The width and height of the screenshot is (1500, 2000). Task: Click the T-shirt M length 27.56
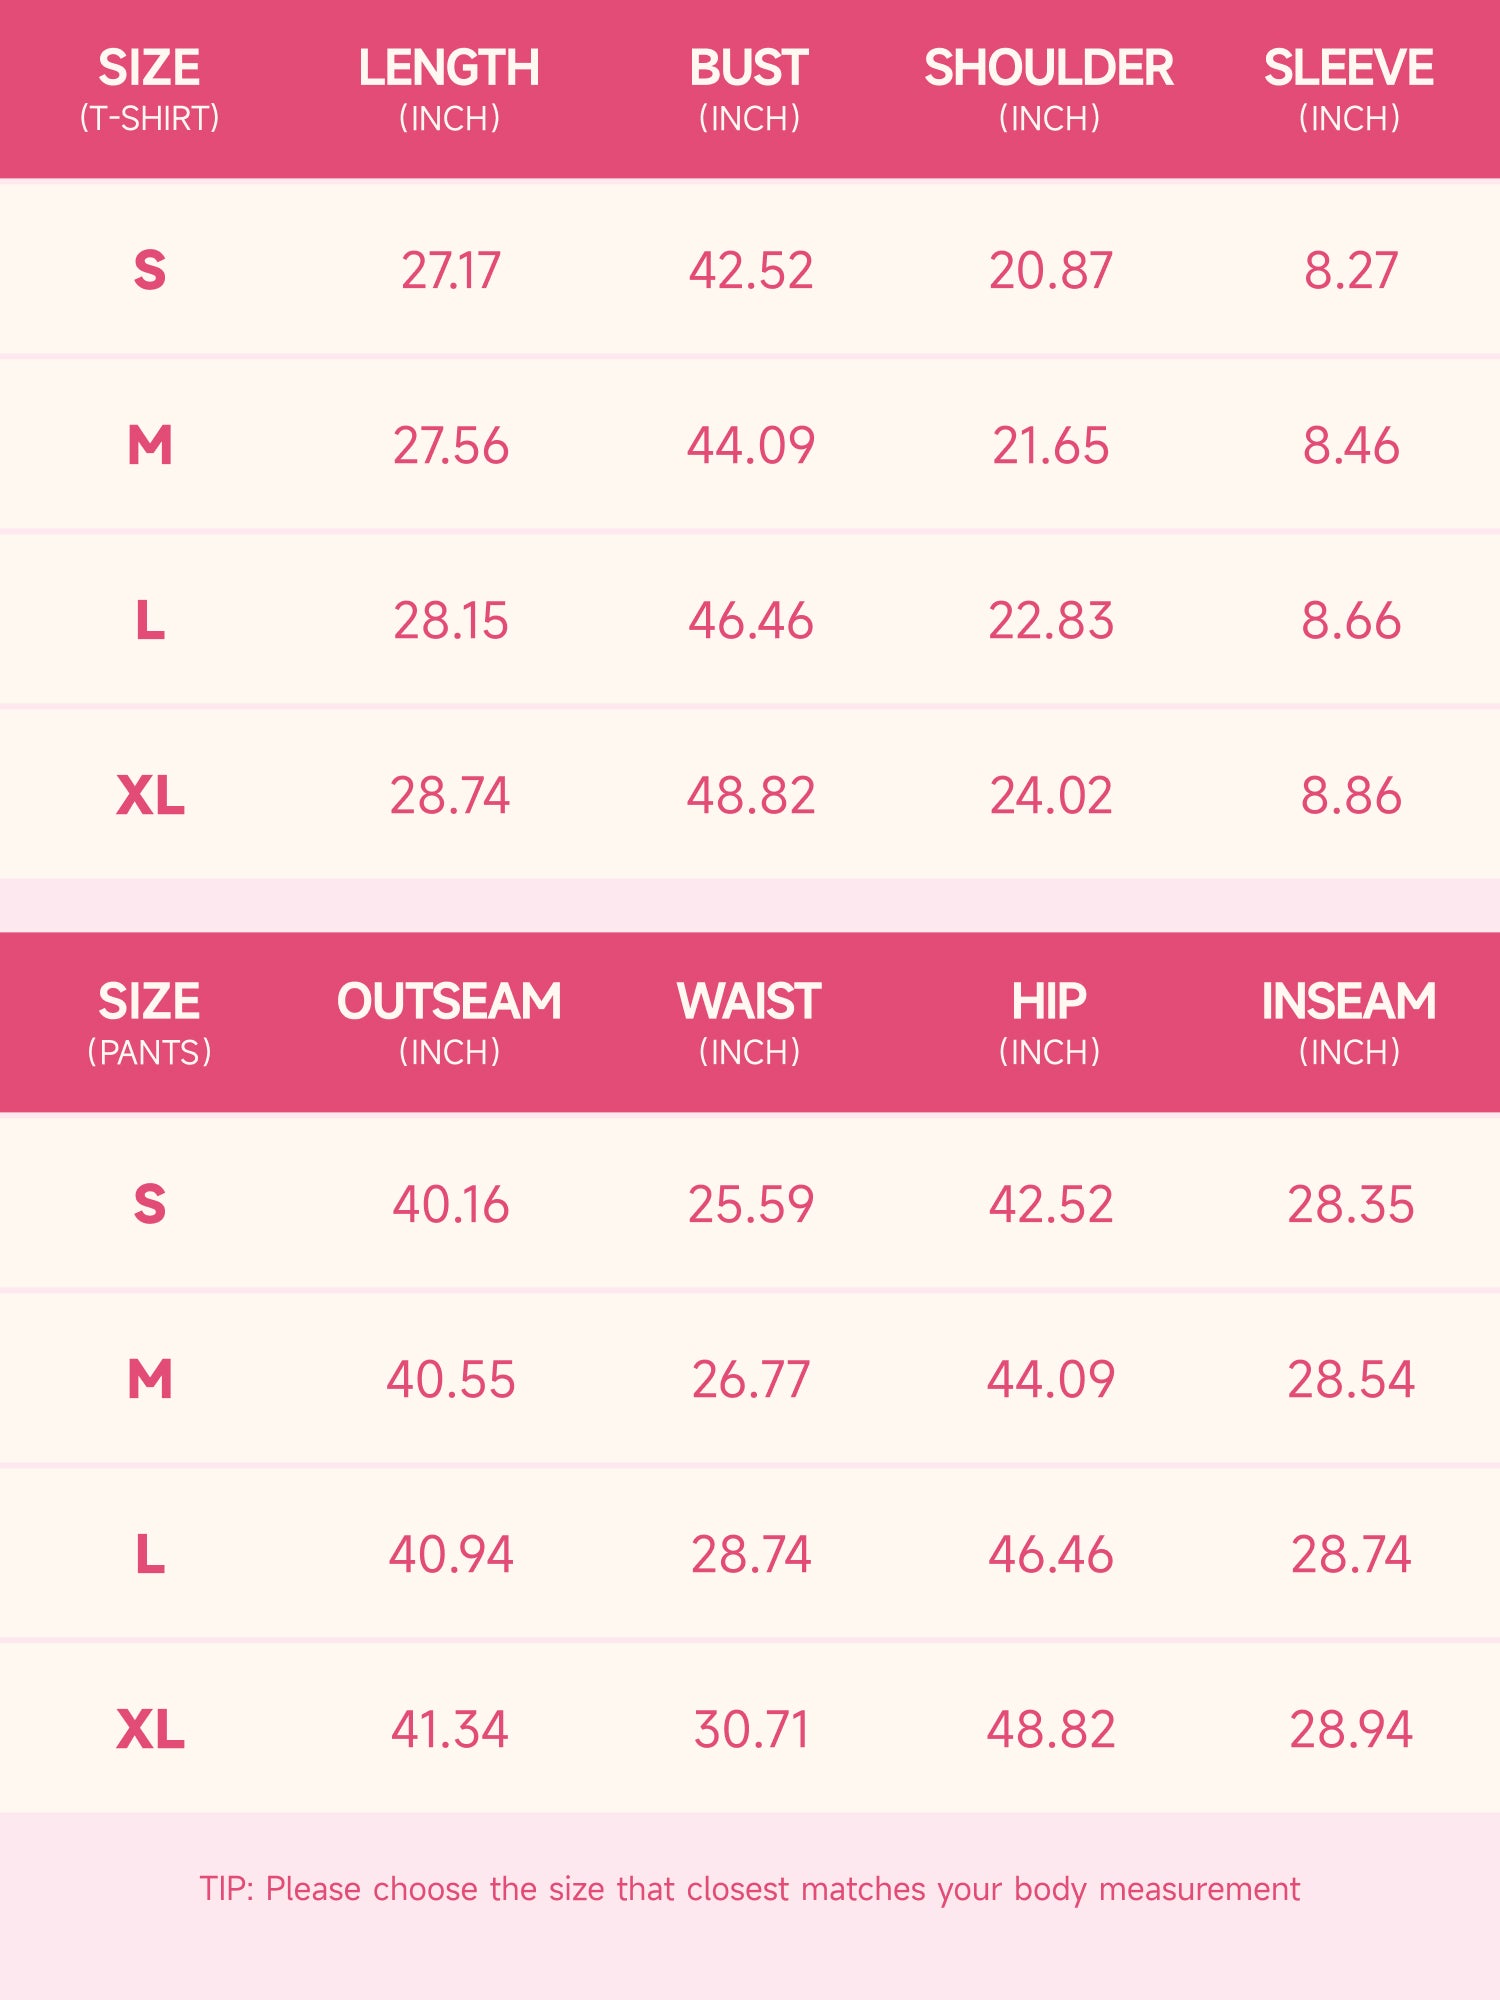point(450,445)
